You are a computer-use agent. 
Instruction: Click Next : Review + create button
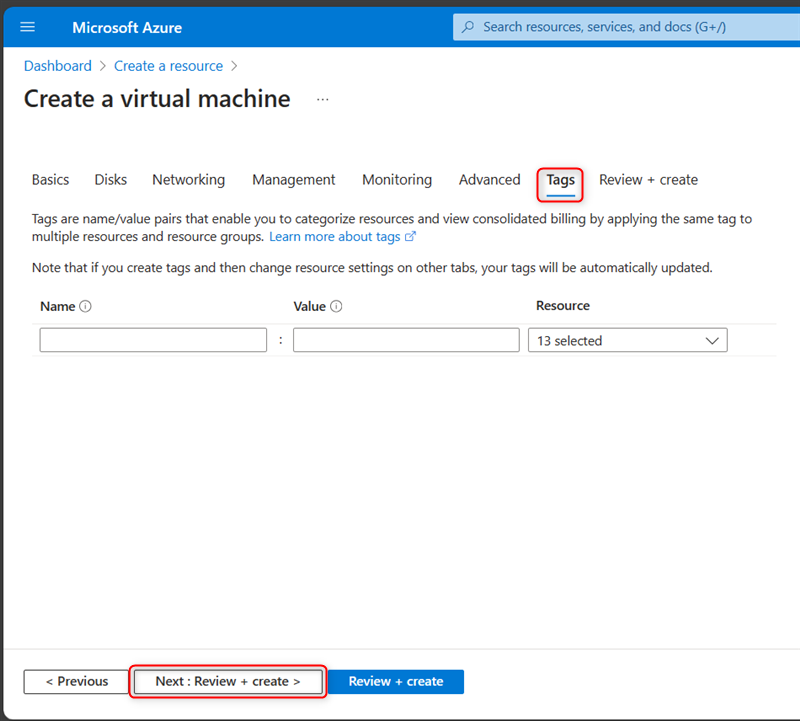(228, 682)
